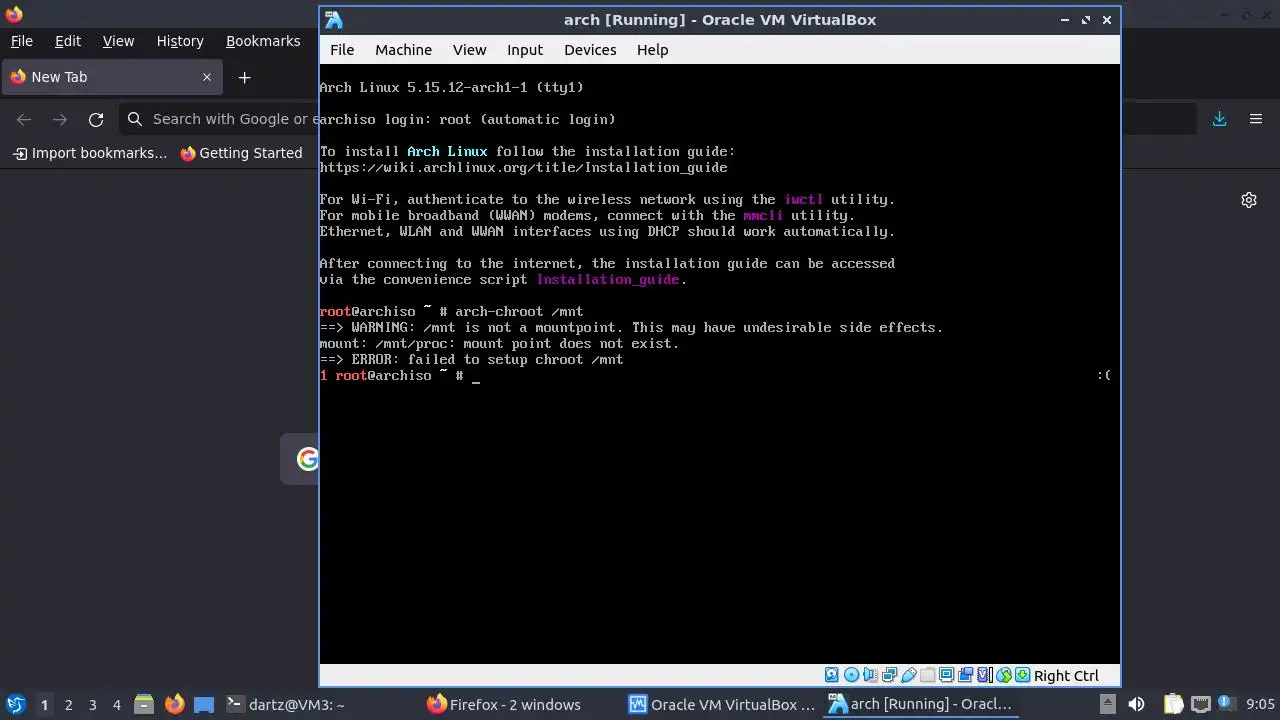
Task: Open Firefox downloads panel
Action: 1219,119
